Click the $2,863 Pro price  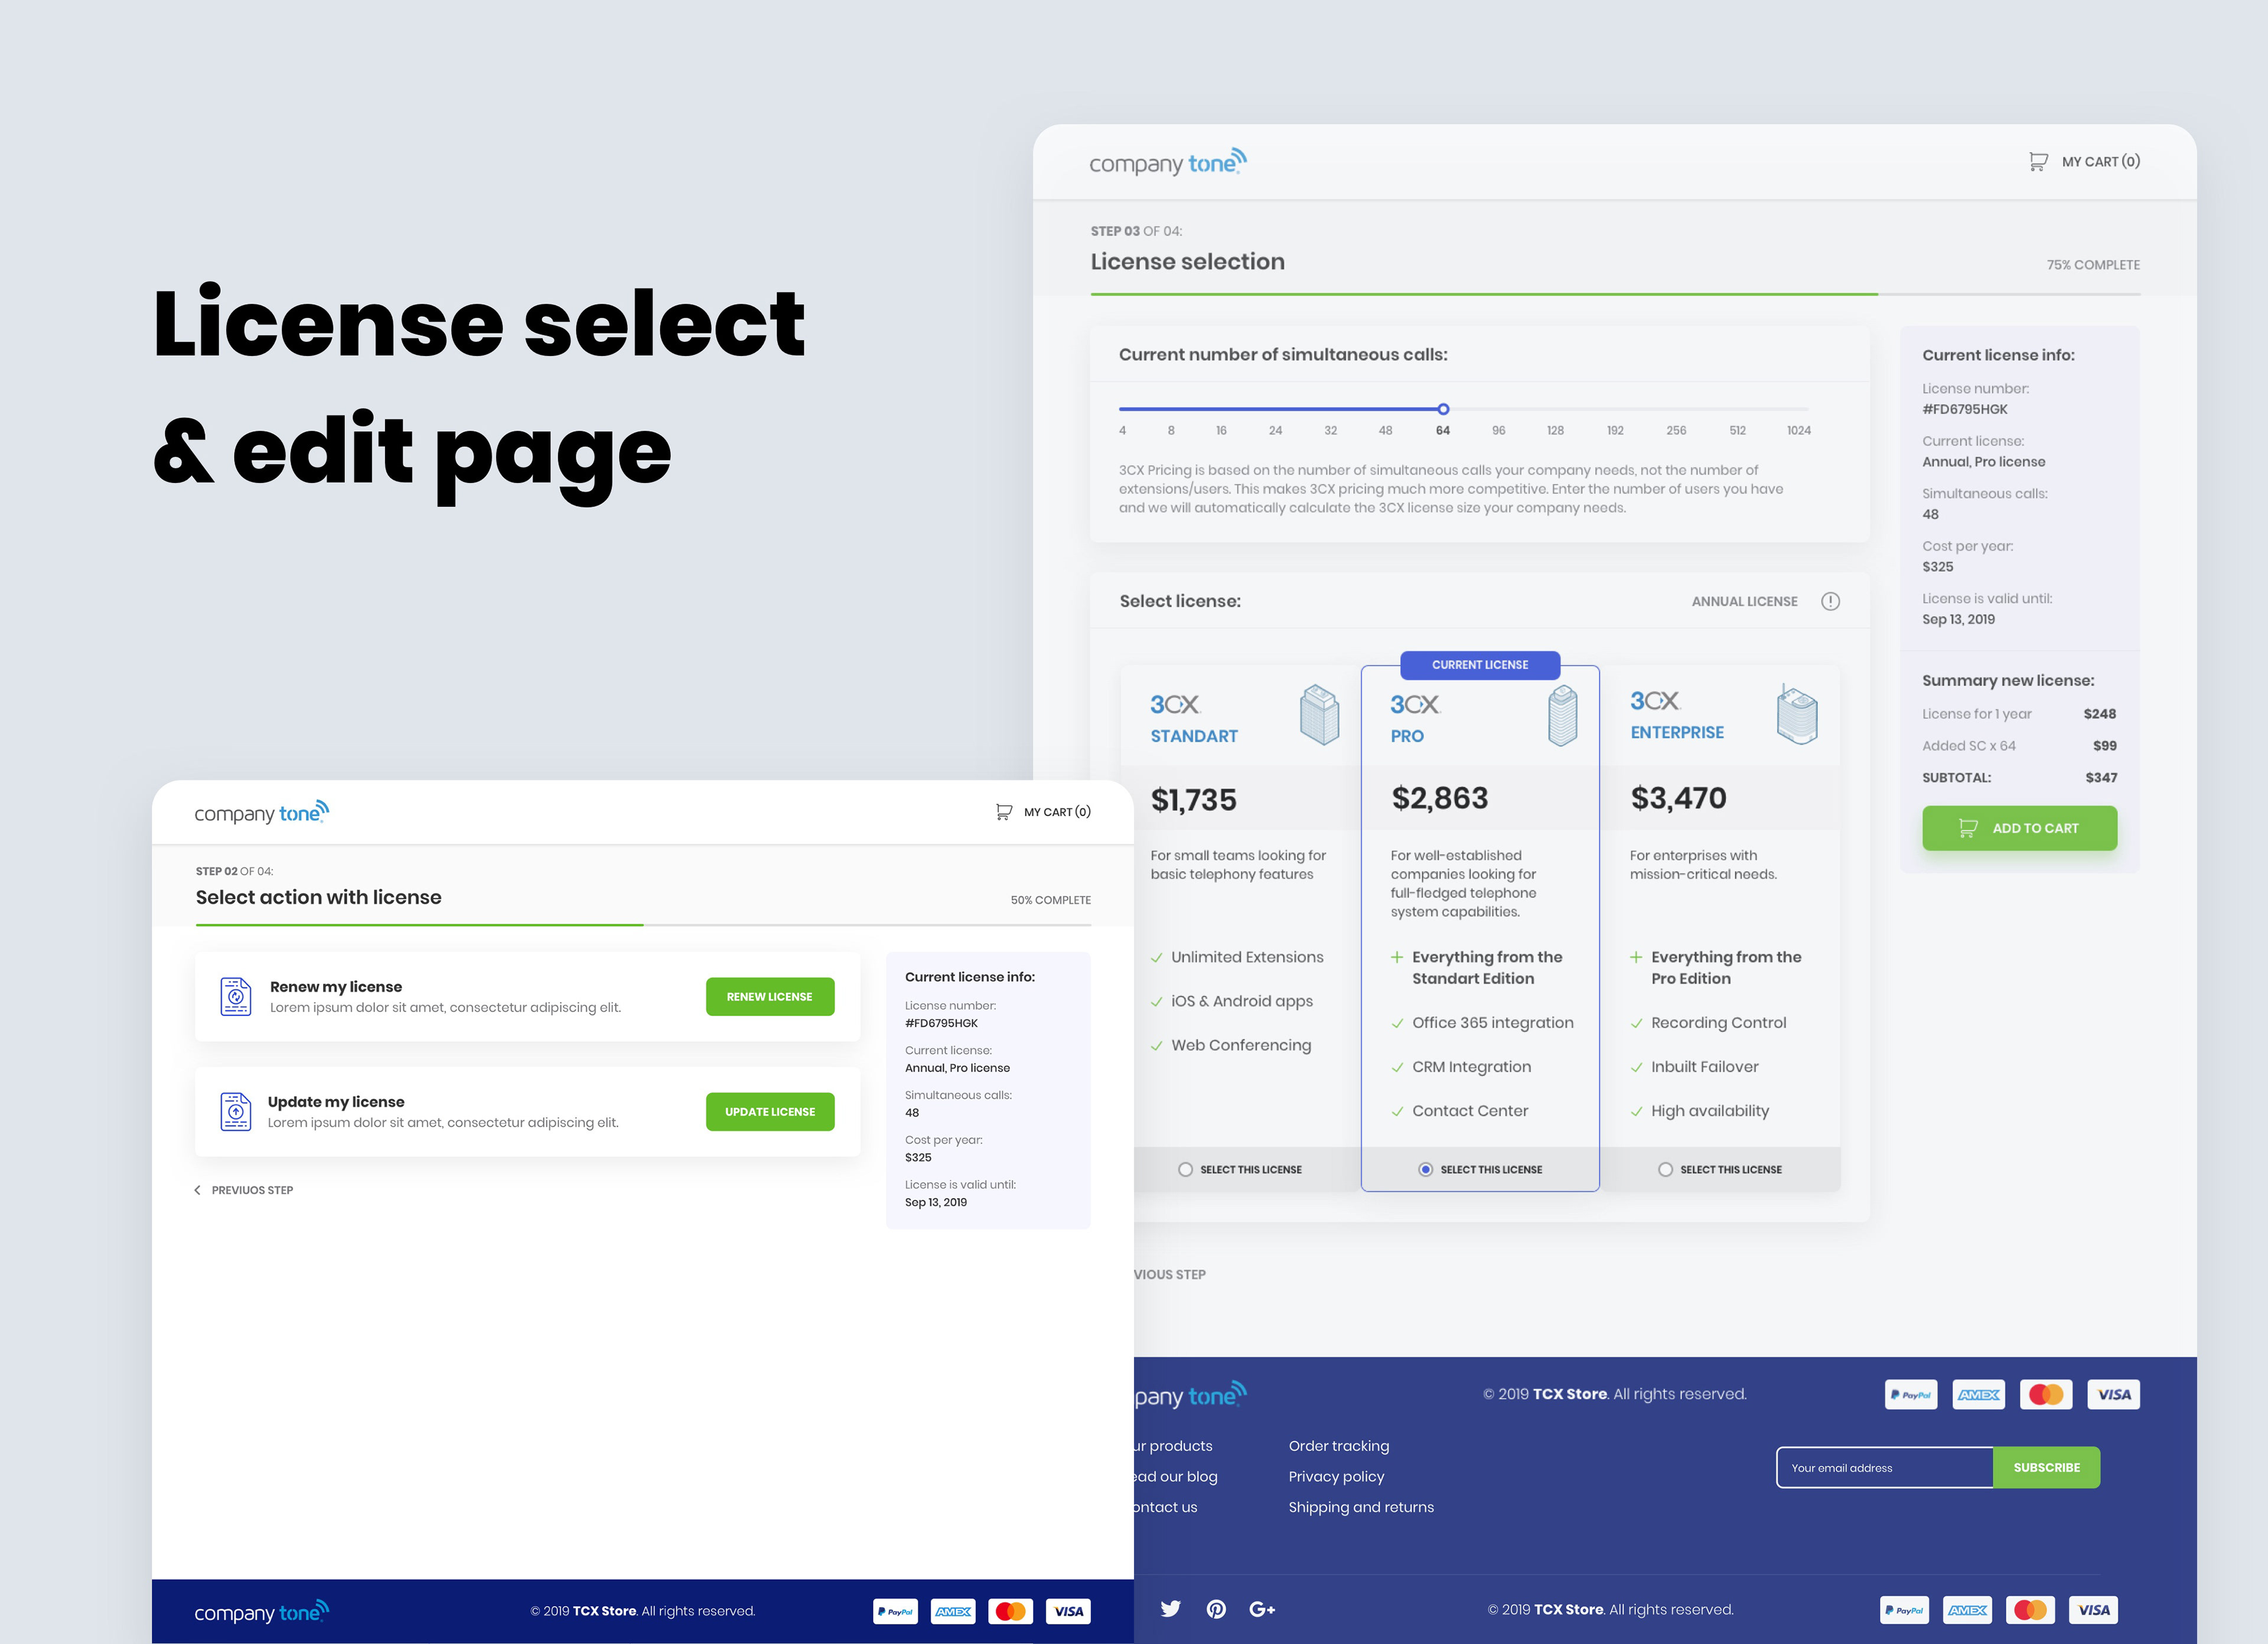click(x=1439, y=798)
